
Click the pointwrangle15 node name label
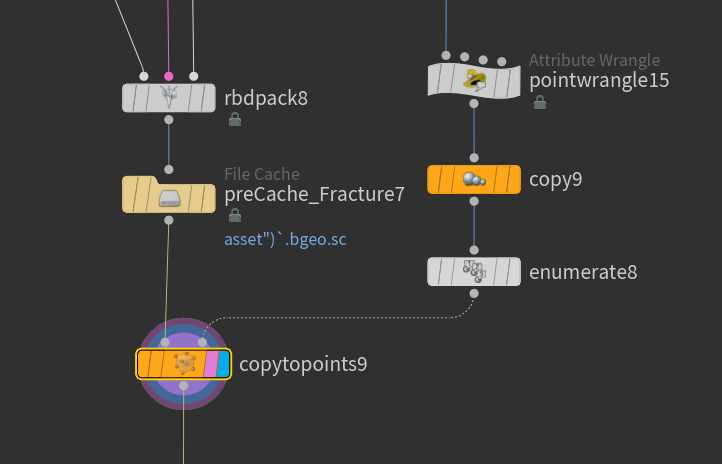tap(599, 81)
